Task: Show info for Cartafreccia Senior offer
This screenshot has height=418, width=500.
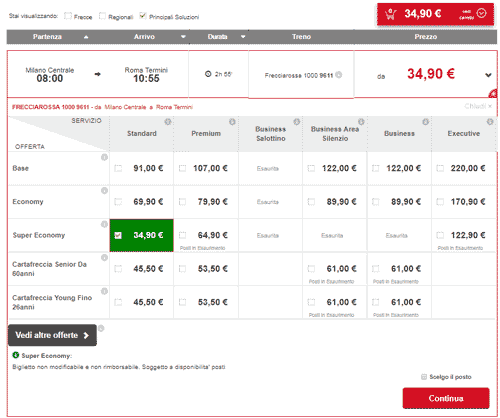Action: click(104, 258)
